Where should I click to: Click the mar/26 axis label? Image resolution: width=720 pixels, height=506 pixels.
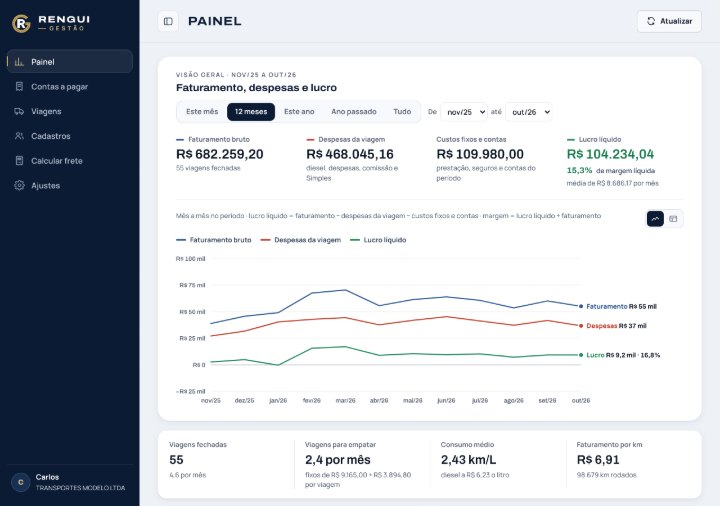coord(345,400)
